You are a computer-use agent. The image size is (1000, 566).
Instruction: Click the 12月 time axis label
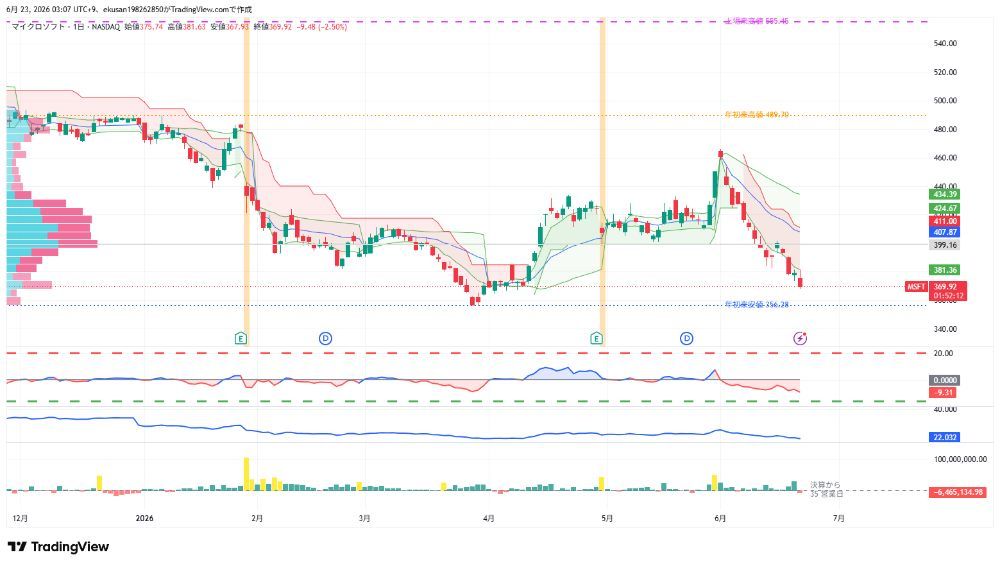coord(20,519)
